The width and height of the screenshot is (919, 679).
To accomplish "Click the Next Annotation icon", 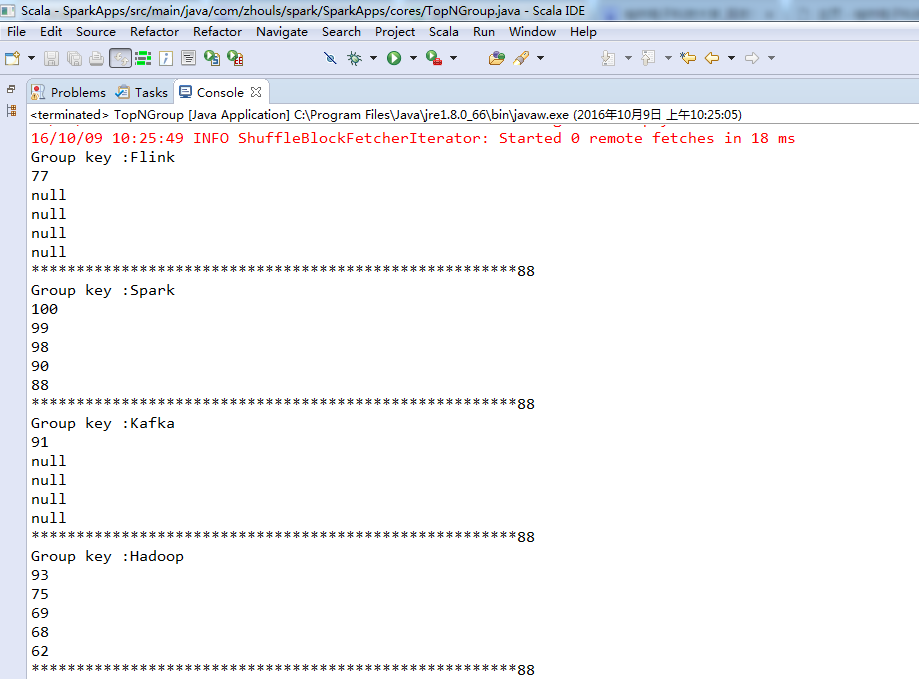I will pos(608,58).
